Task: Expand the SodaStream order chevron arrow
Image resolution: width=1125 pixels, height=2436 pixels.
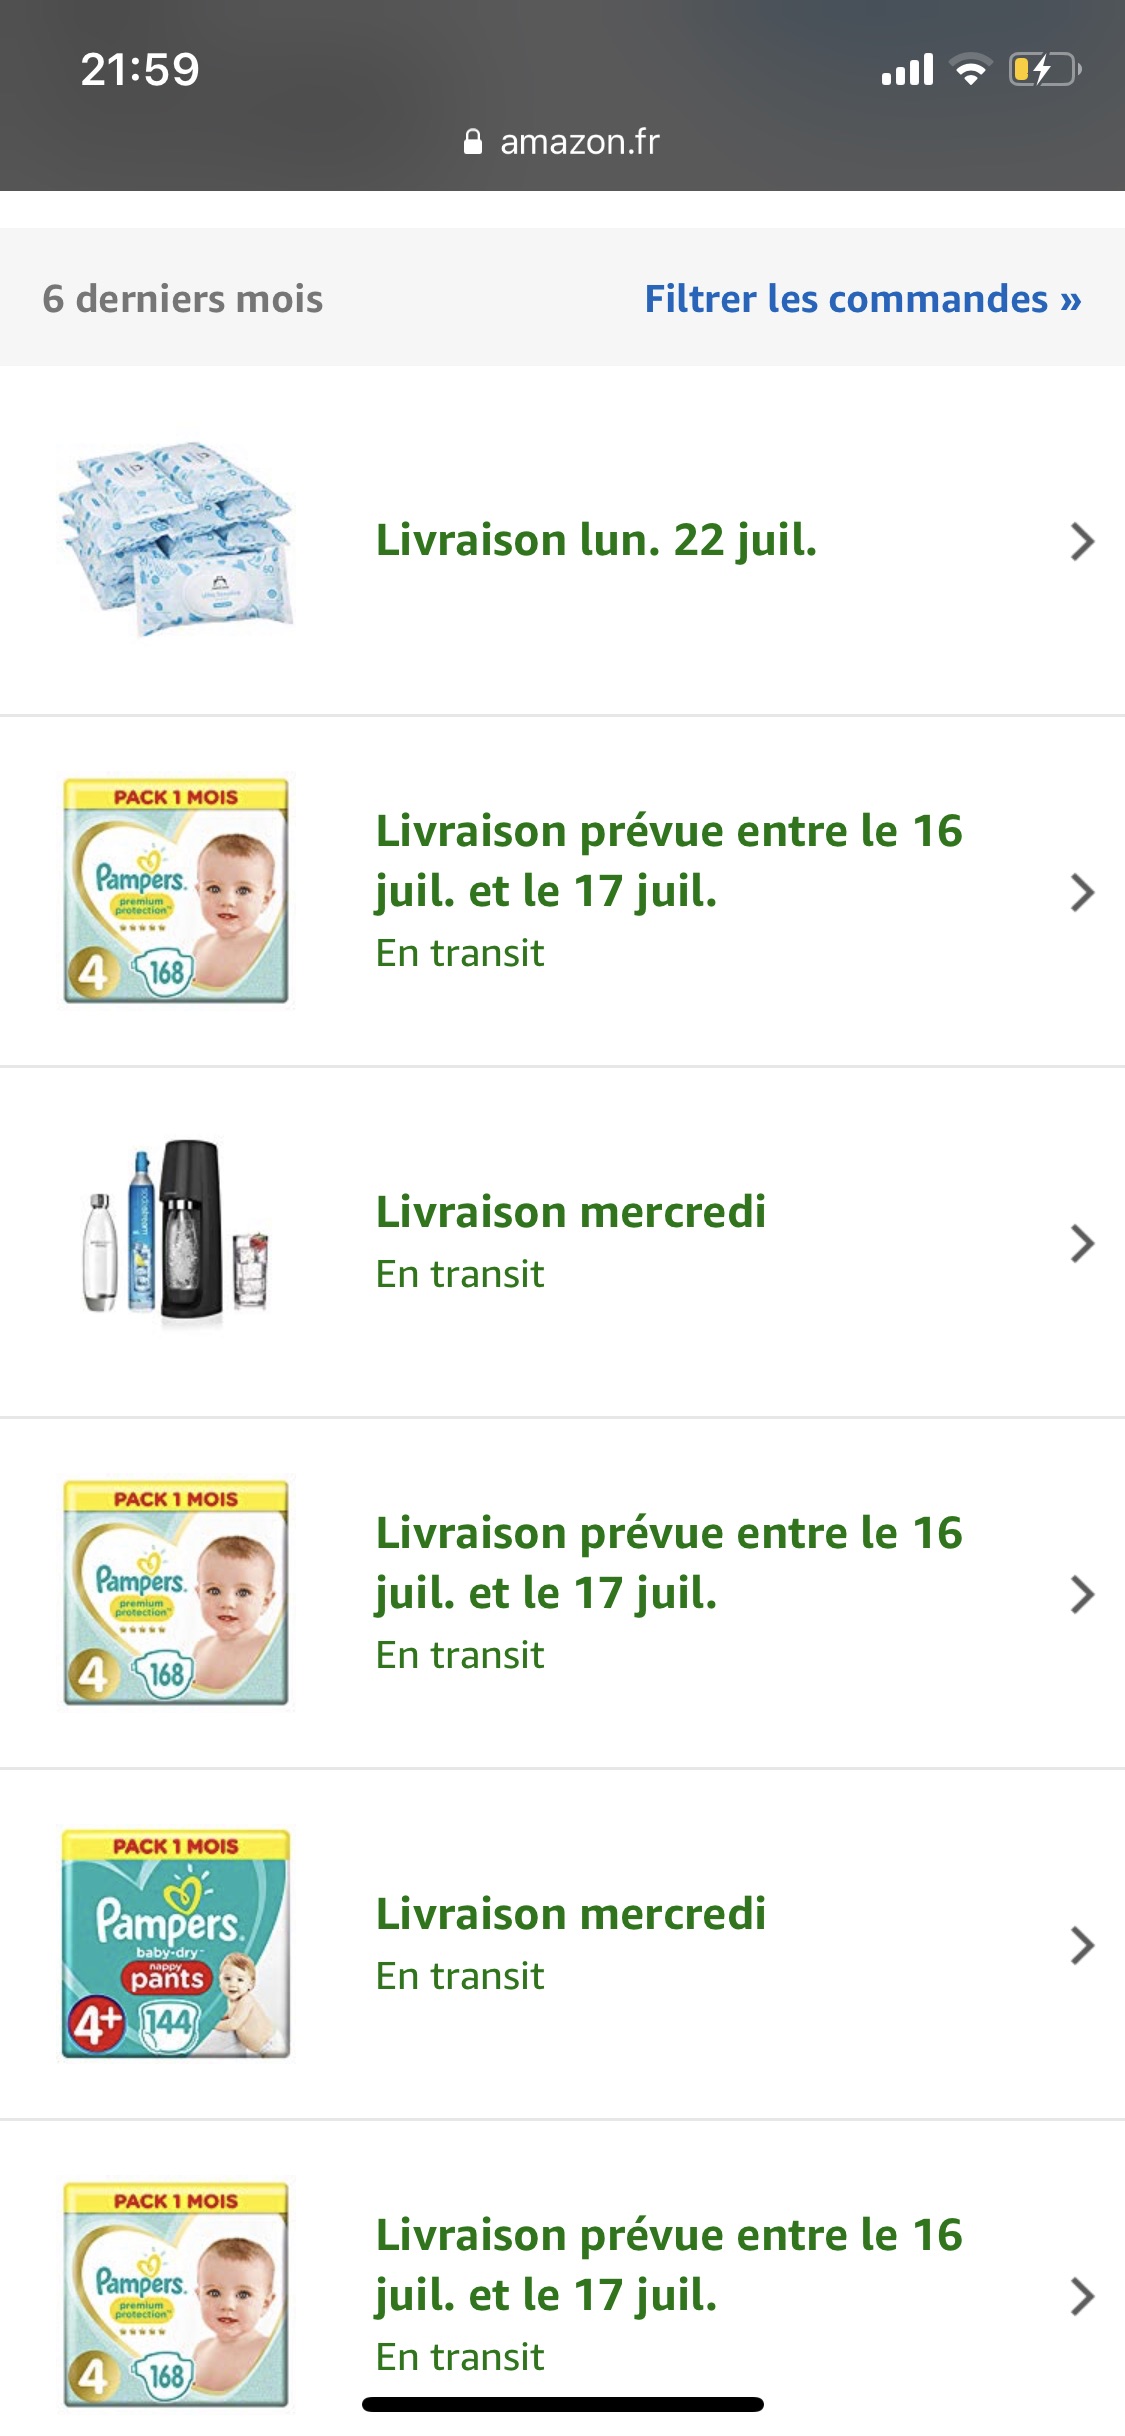Action: 1082,1243
